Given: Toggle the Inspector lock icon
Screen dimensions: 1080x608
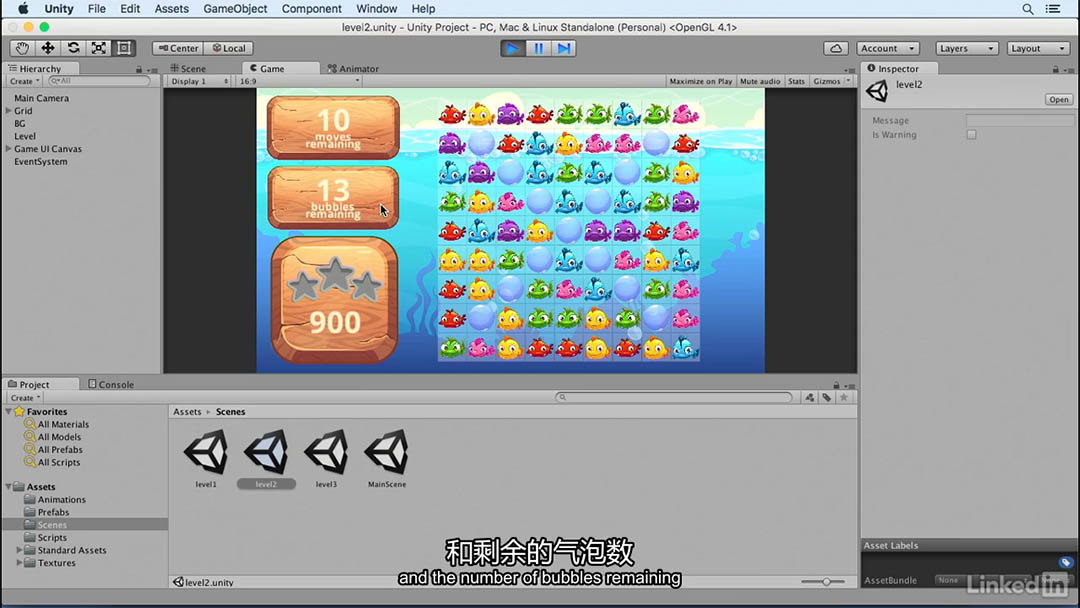Looking at the screenshot, I should click(1055, 69).
